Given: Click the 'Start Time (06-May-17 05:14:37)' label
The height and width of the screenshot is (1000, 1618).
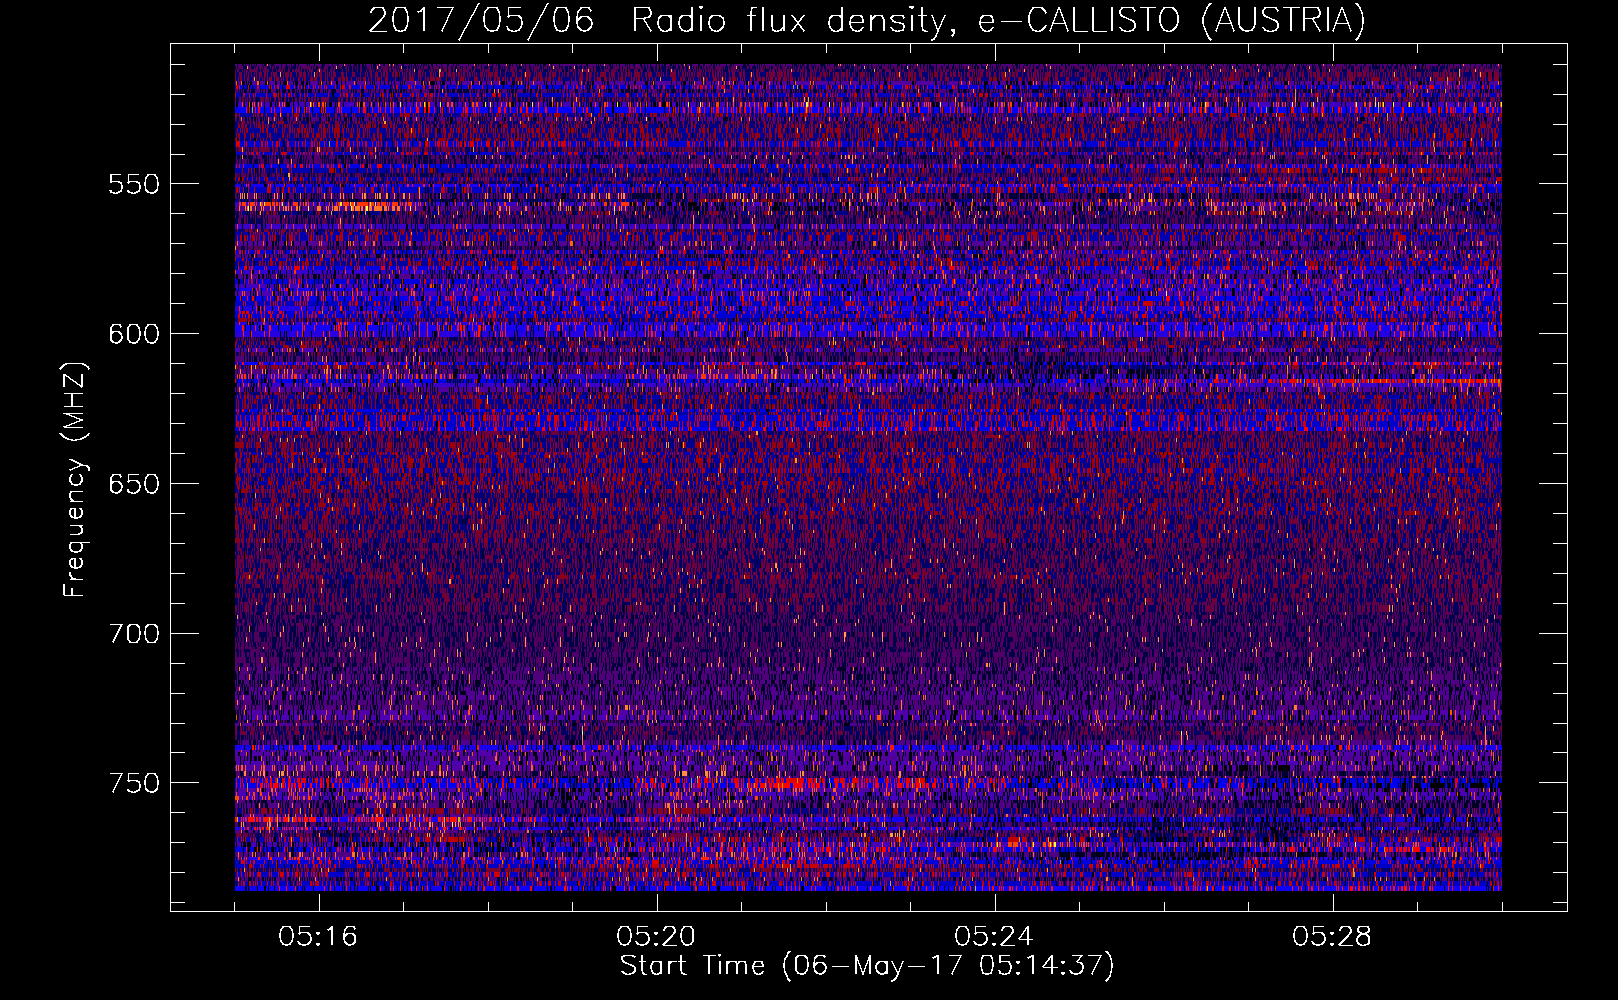Looking at the screenshot, I should (867, 966).
